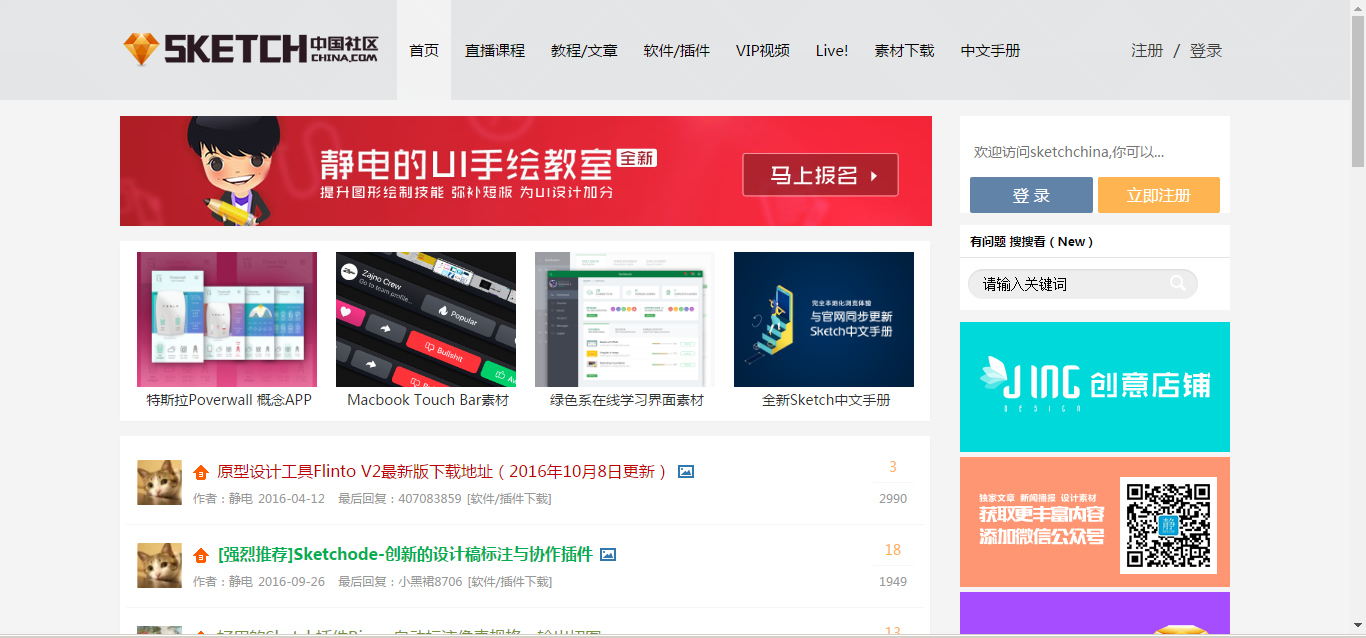Open 特斯拉Poverwall 概念APP thumbnail
This screenshot has height=638, width=1366.
click(227, 319)
